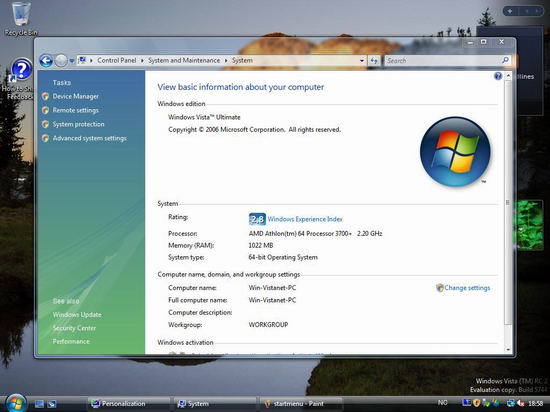
Task: Select the AMD Athlon processor text
Action: pyautogui.click(x=315, y=233)
